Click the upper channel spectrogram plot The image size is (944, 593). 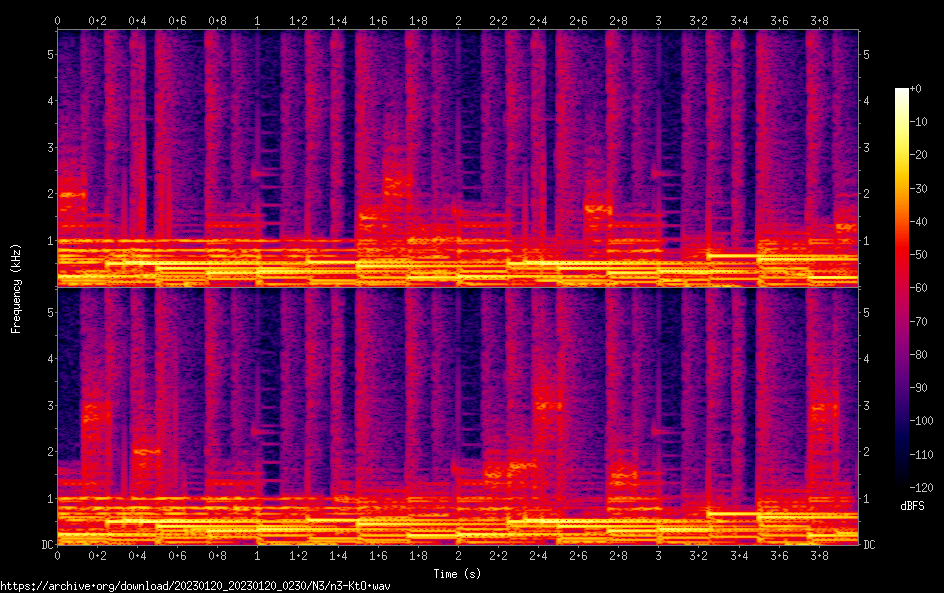458,158
